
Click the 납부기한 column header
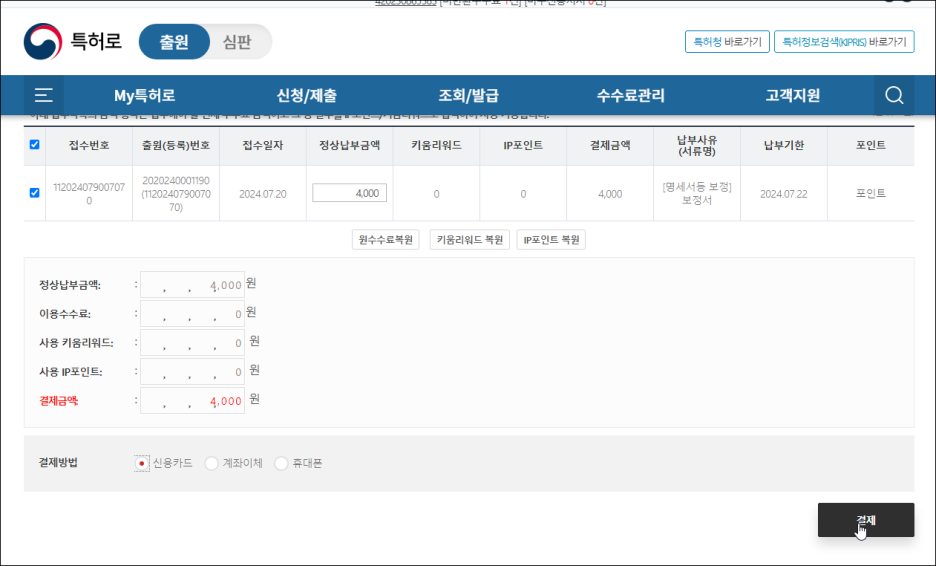pos(784,145)
